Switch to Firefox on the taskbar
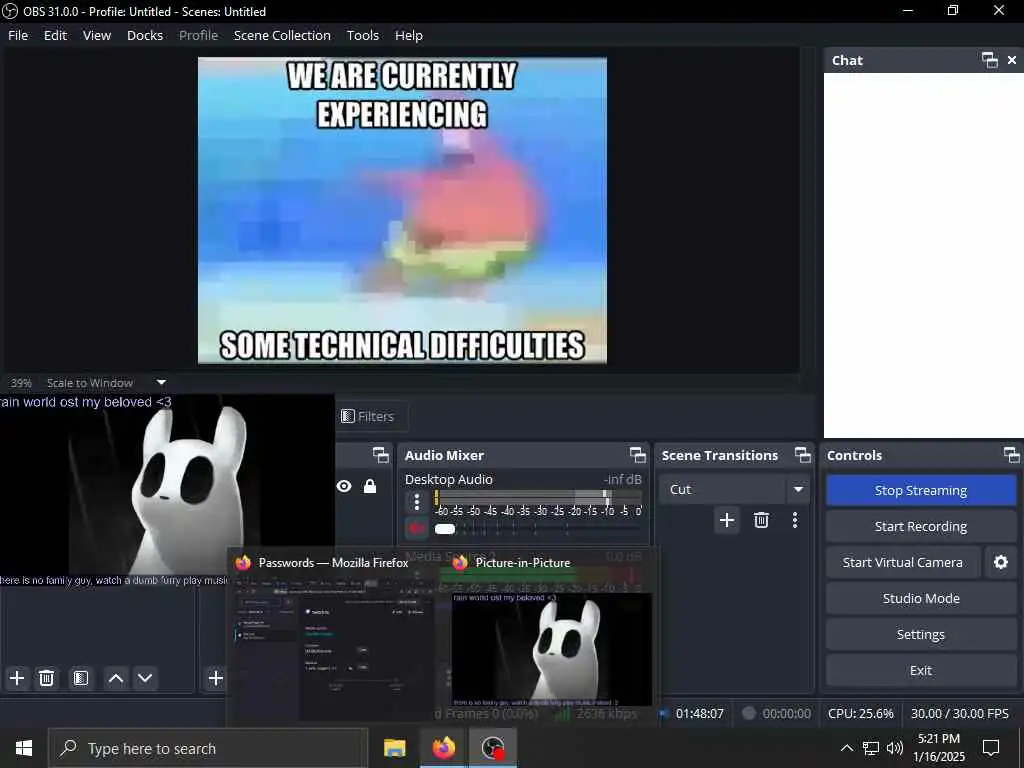Image resolution: width=1024 pixels, height=768 pixels. click(x=443, y=748)
